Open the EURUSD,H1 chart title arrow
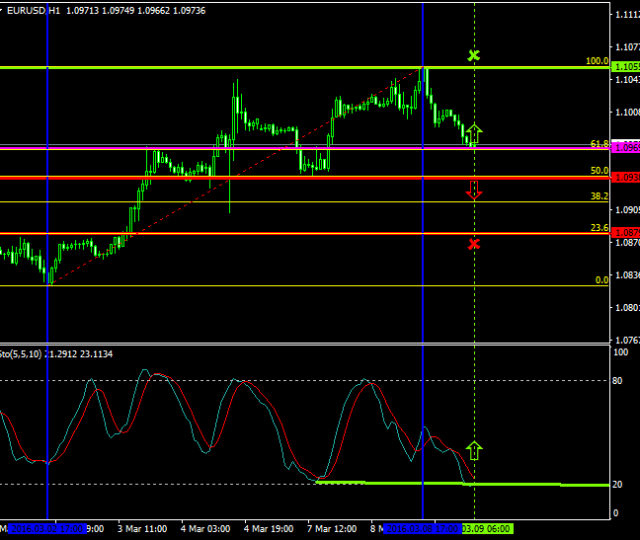Viewport: 640px width, 540px height. point(8,9)
